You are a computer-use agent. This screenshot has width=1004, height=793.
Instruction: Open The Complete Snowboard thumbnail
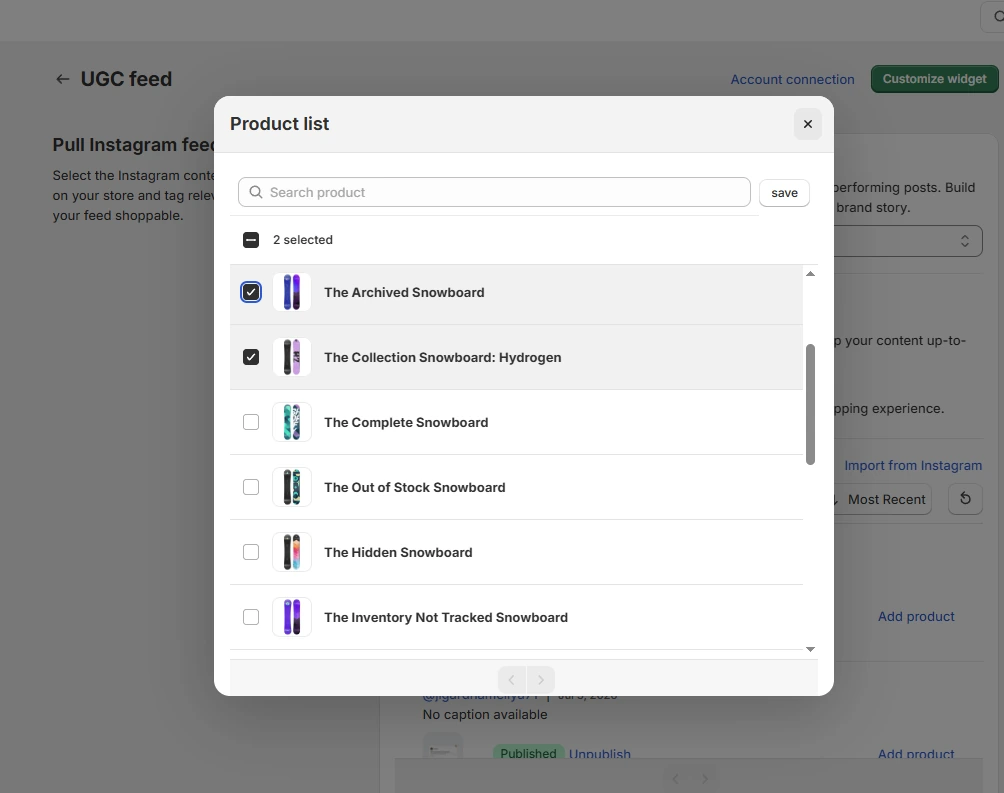click(292, 422)
